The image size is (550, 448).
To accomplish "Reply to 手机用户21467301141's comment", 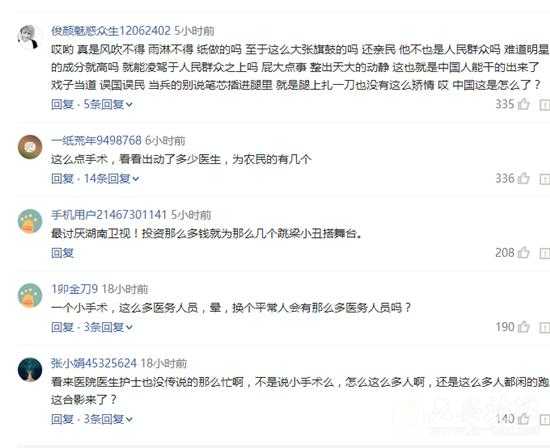I will pyautogui.click(x=62, y=253).
